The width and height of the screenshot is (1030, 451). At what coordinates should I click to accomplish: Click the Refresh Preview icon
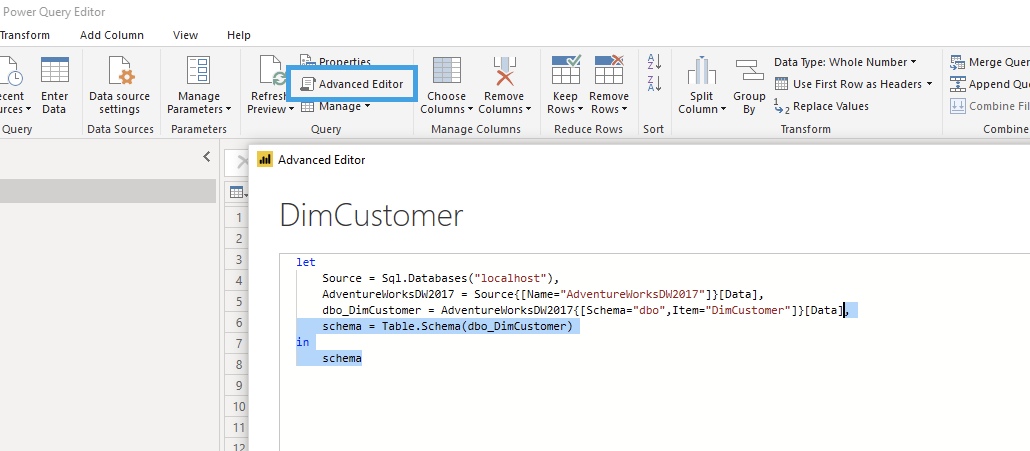271,70
